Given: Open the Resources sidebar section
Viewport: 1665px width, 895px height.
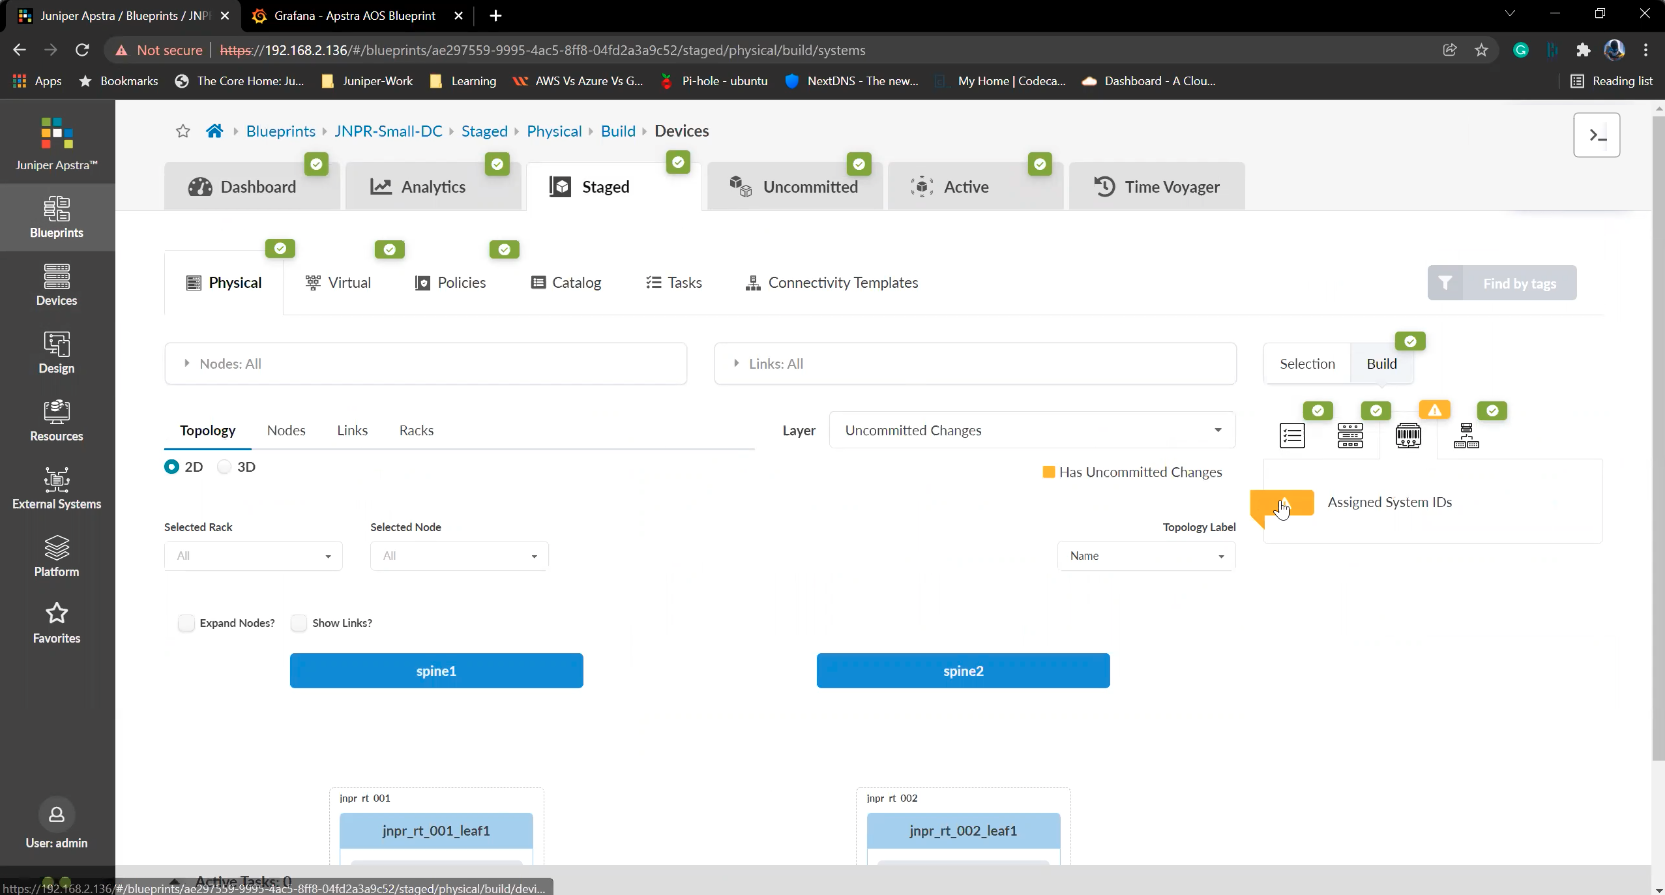Looking at the screenshot, I should [57, 421].
